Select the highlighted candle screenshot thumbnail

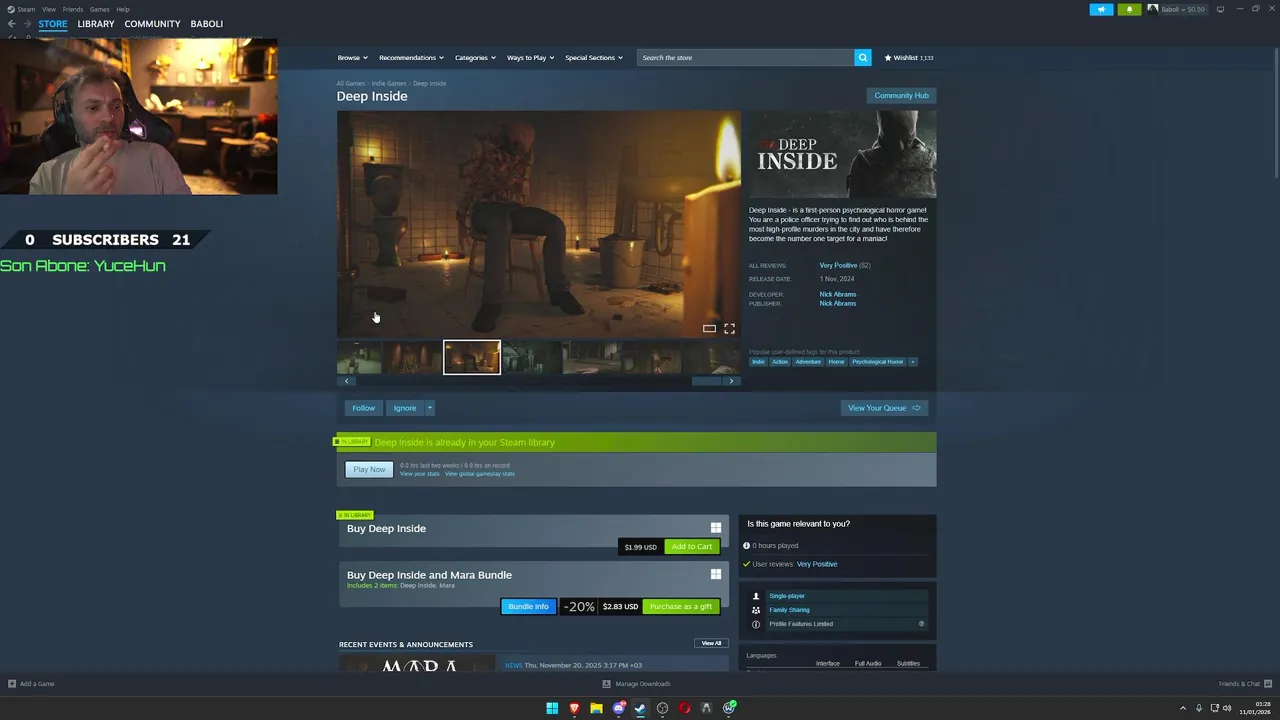472,357
